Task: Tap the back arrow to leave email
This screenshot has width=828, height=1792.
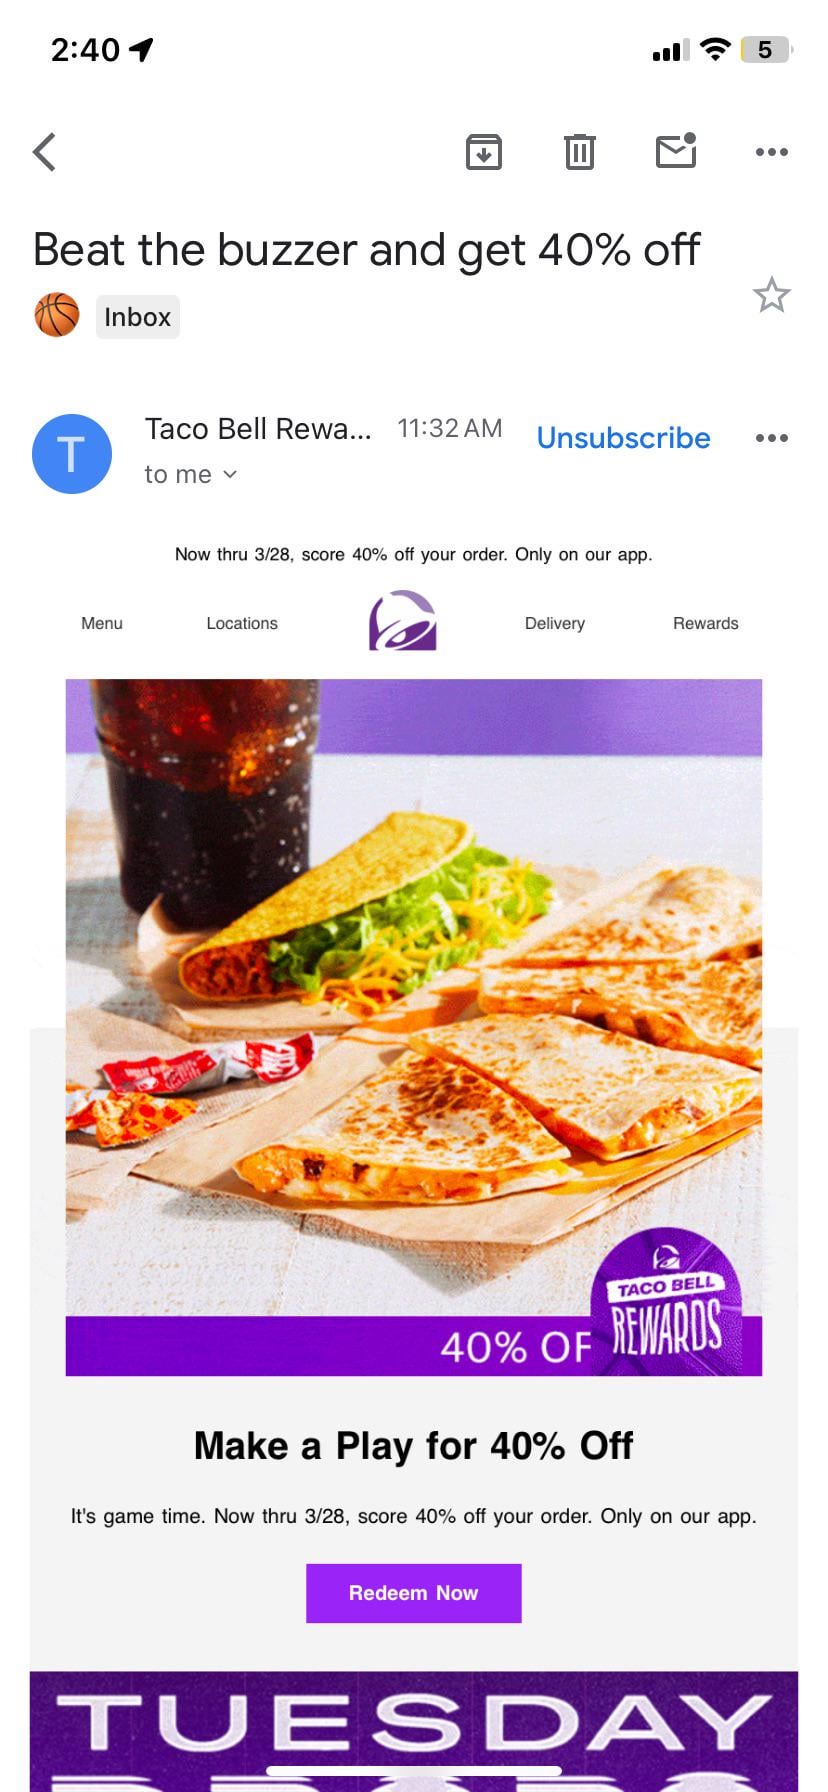Action: pyautogui.click(x=44, y=152)
